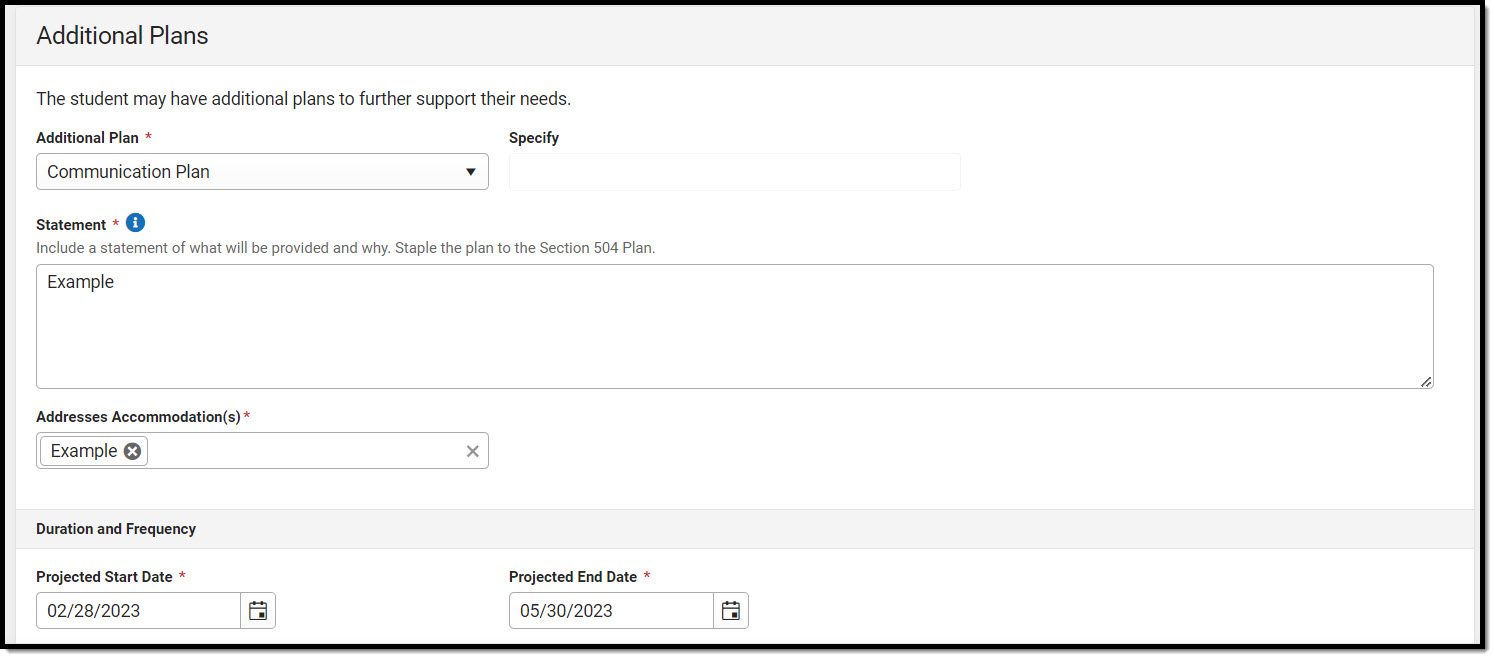Remove the Example accommodation chip
This screenshot has width=1495, height=659.
(132, 451)
